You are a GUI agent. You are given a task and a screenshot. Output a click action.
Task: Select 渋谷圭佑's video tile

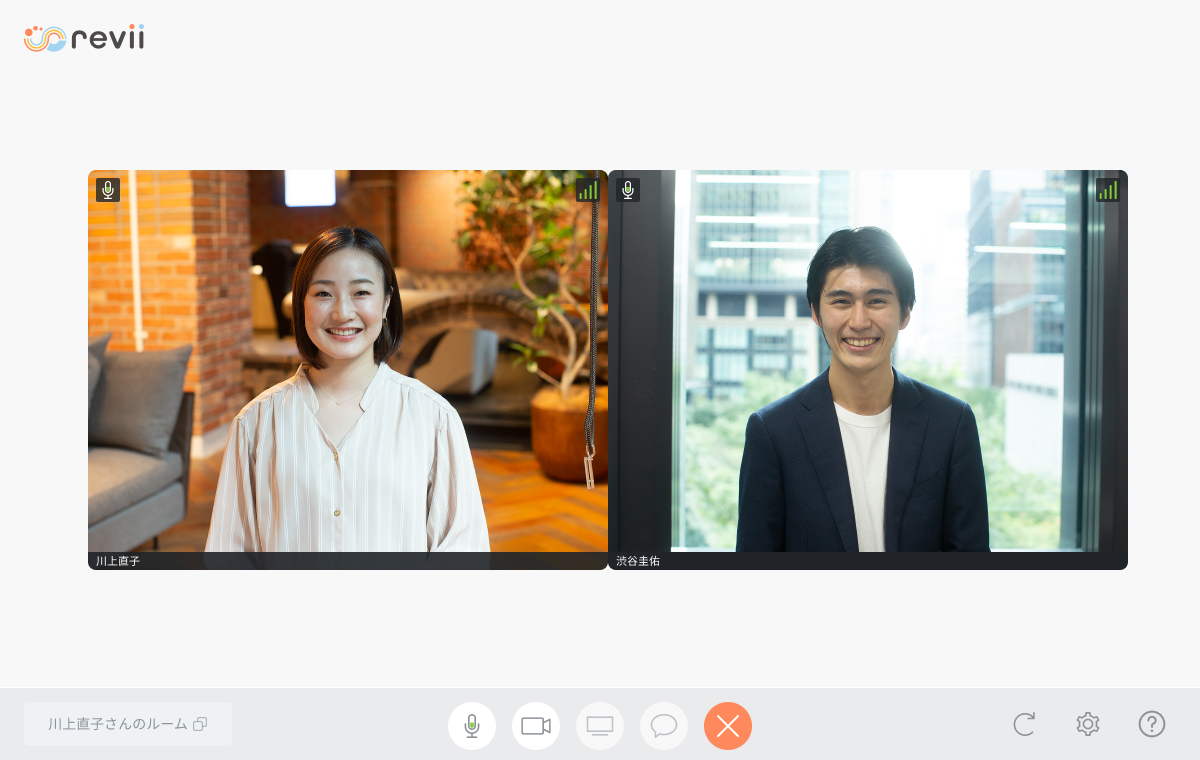pos(868,370)
